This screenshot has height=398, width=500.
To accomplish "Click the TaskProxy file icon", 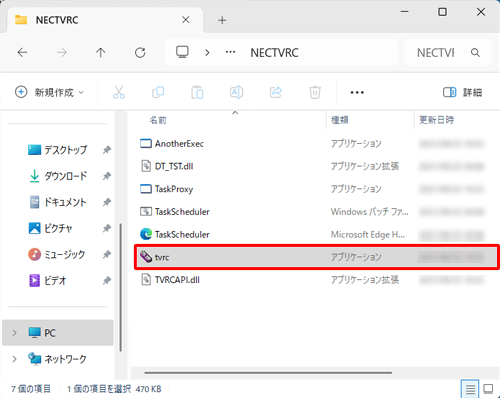I will click(x=146, y=189).
